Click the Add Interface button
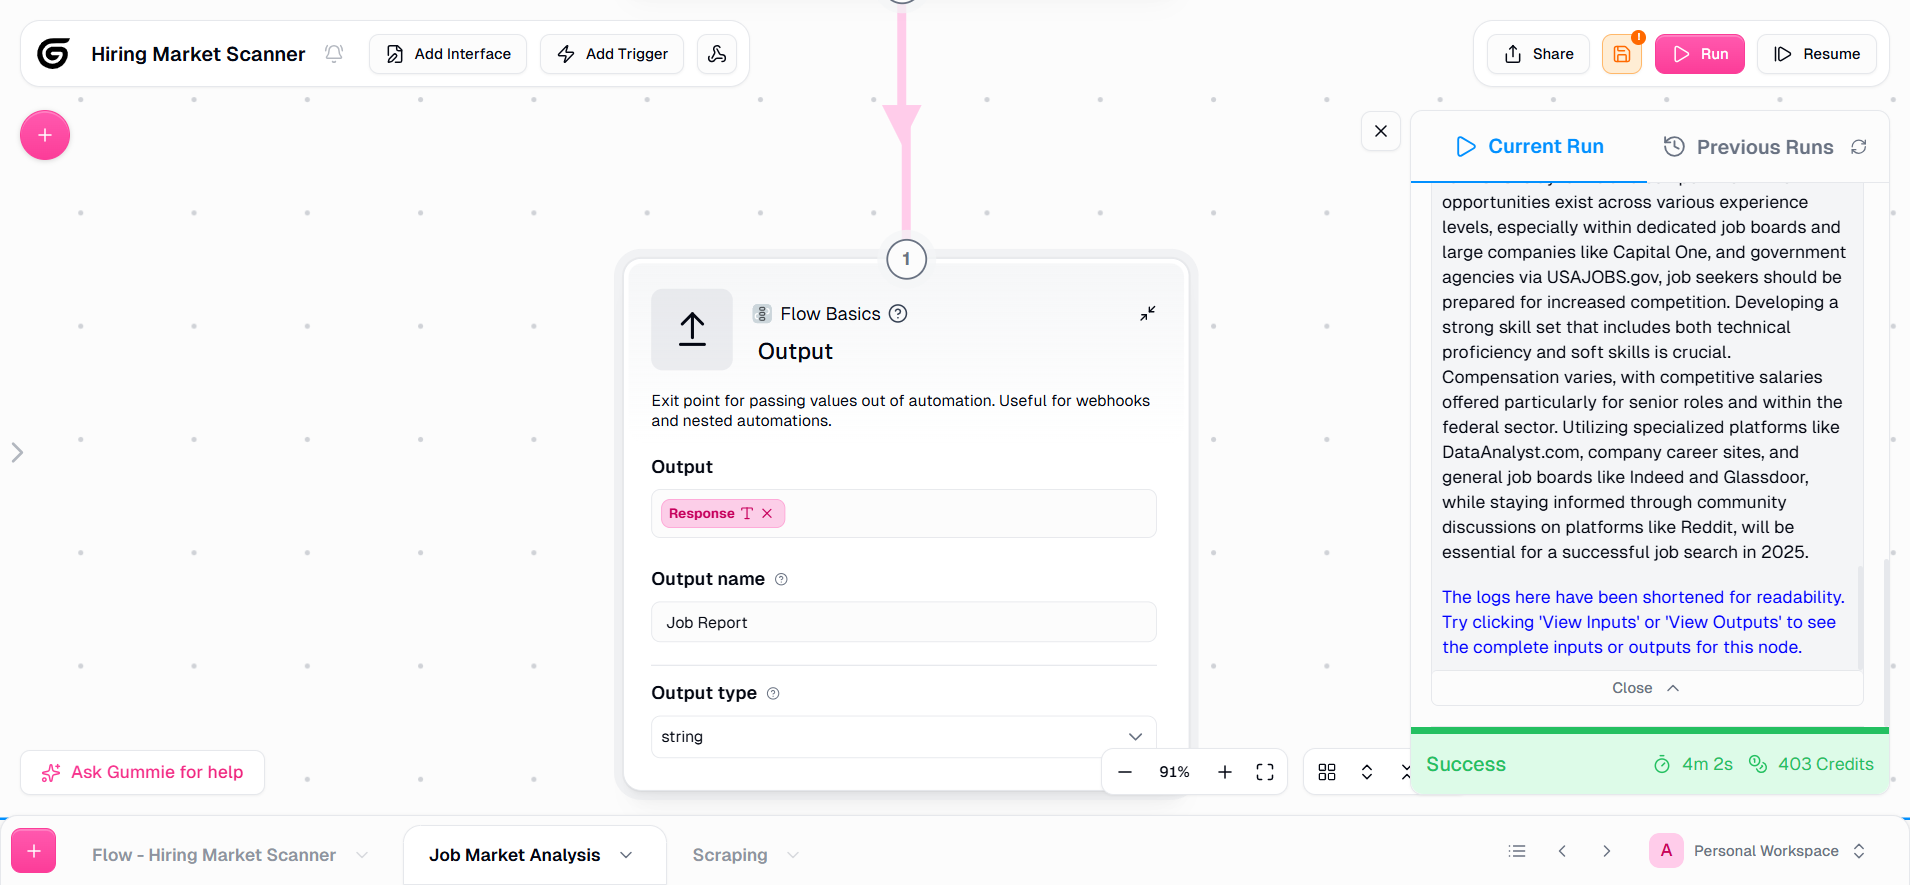This screenshot has width=1910, height=885. tap(448, 54)
